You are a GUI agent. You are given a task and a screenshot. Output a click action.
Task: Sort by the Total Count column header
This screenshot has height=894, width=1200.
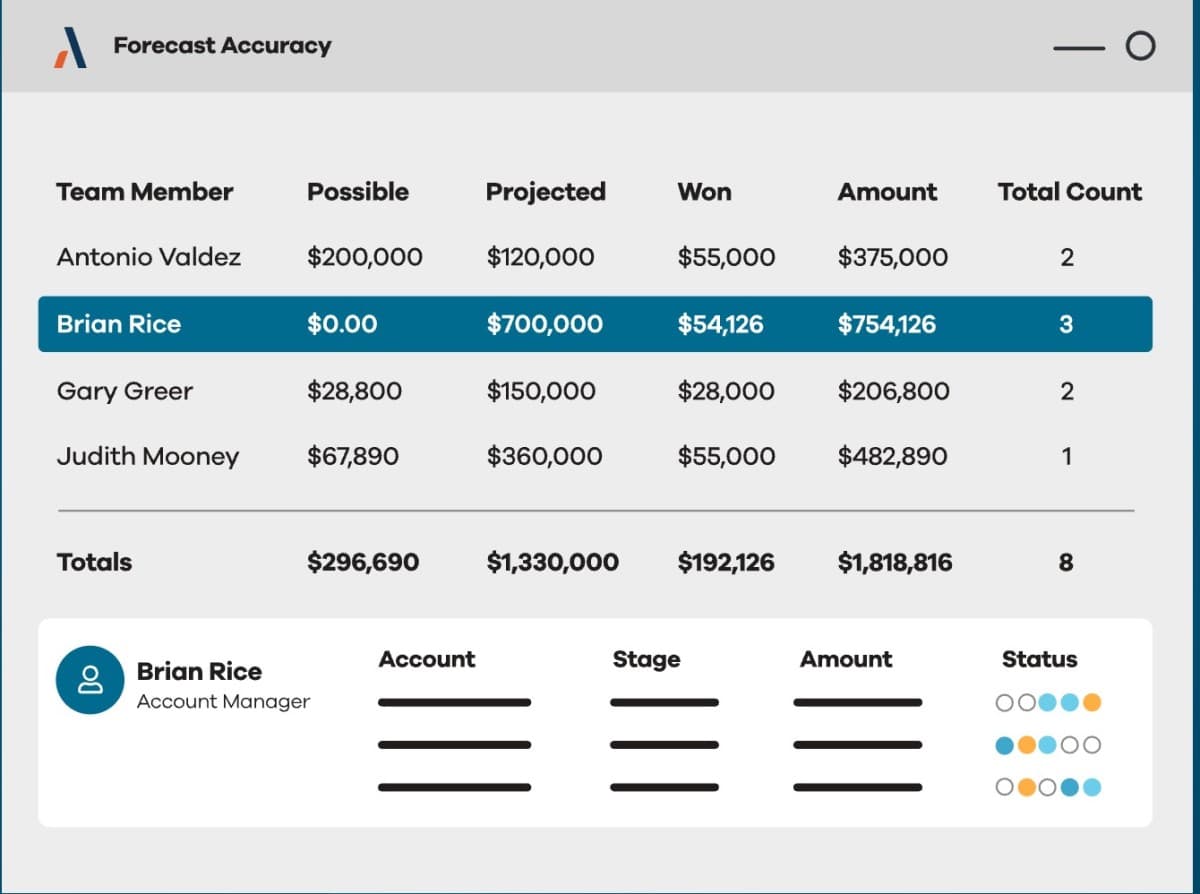(1069, 192)
